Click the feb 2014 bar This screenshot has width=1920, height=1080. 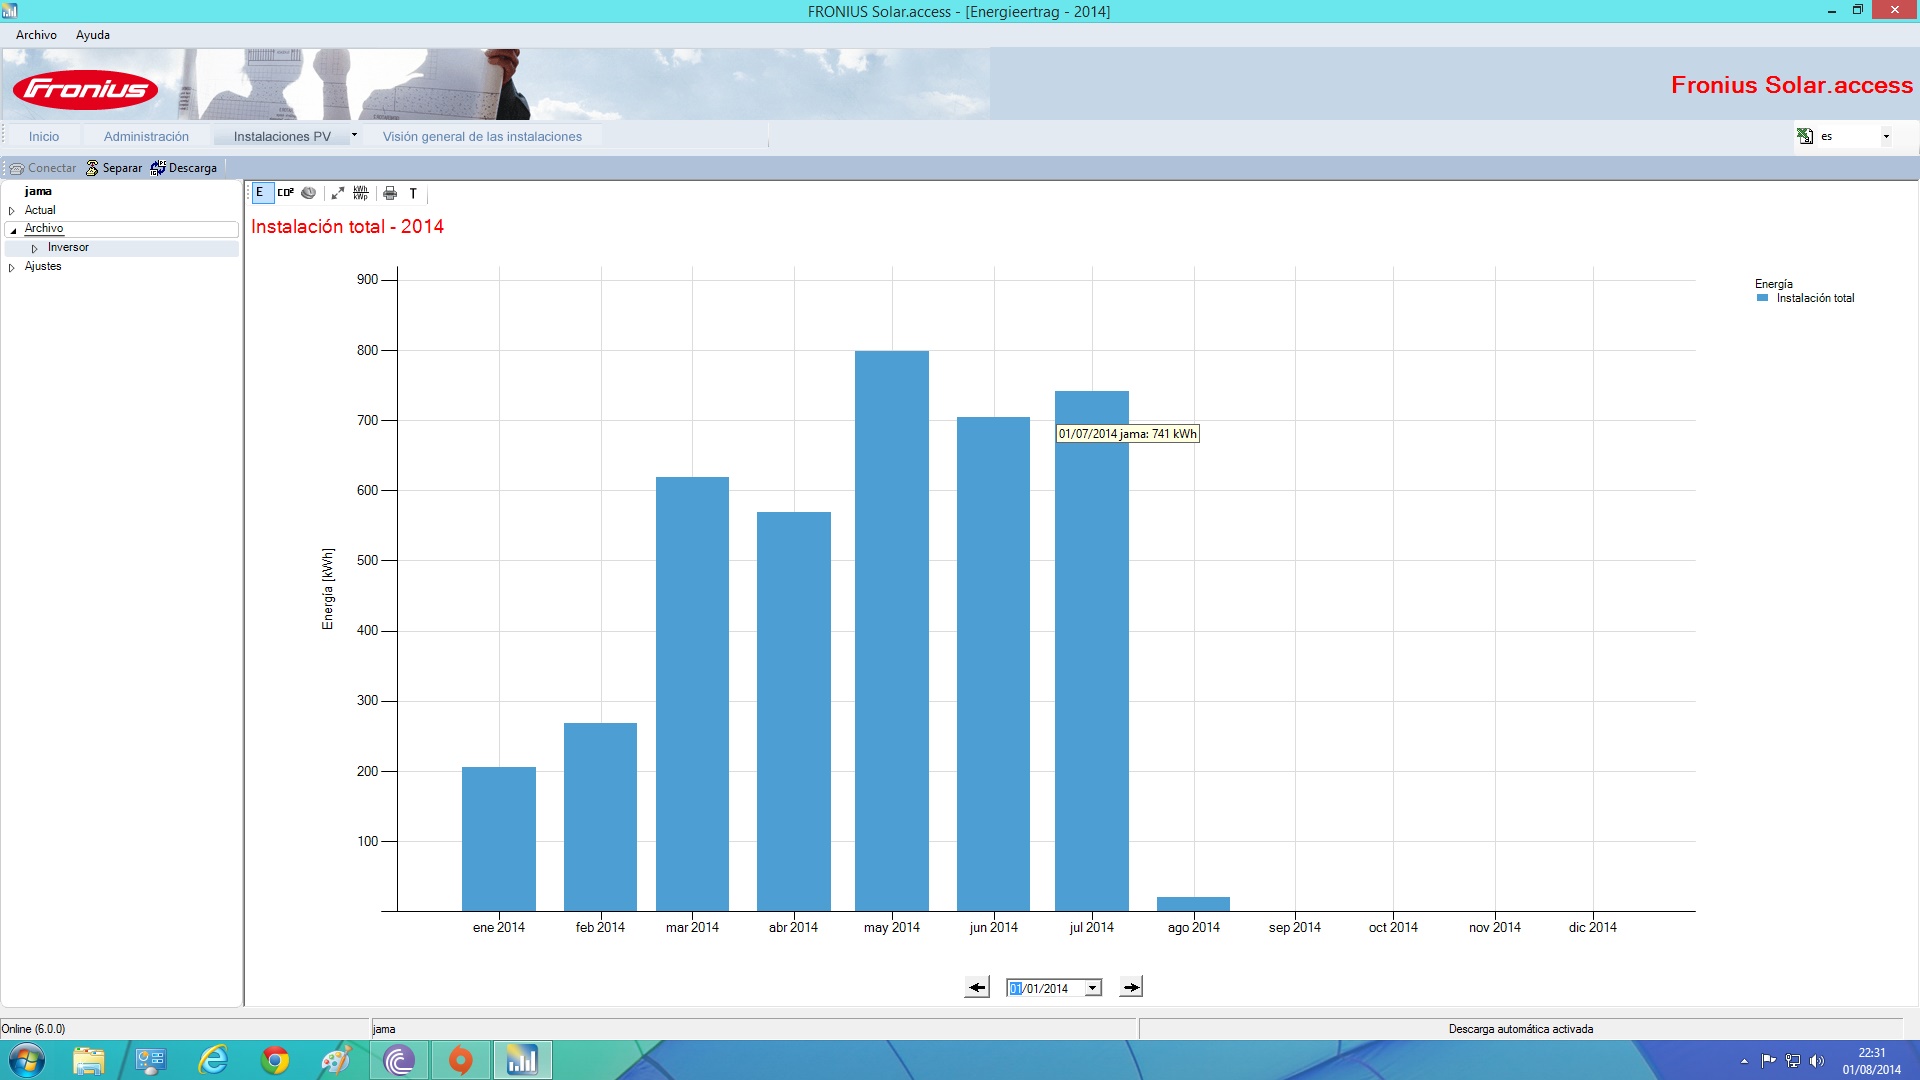coord(600,817)
